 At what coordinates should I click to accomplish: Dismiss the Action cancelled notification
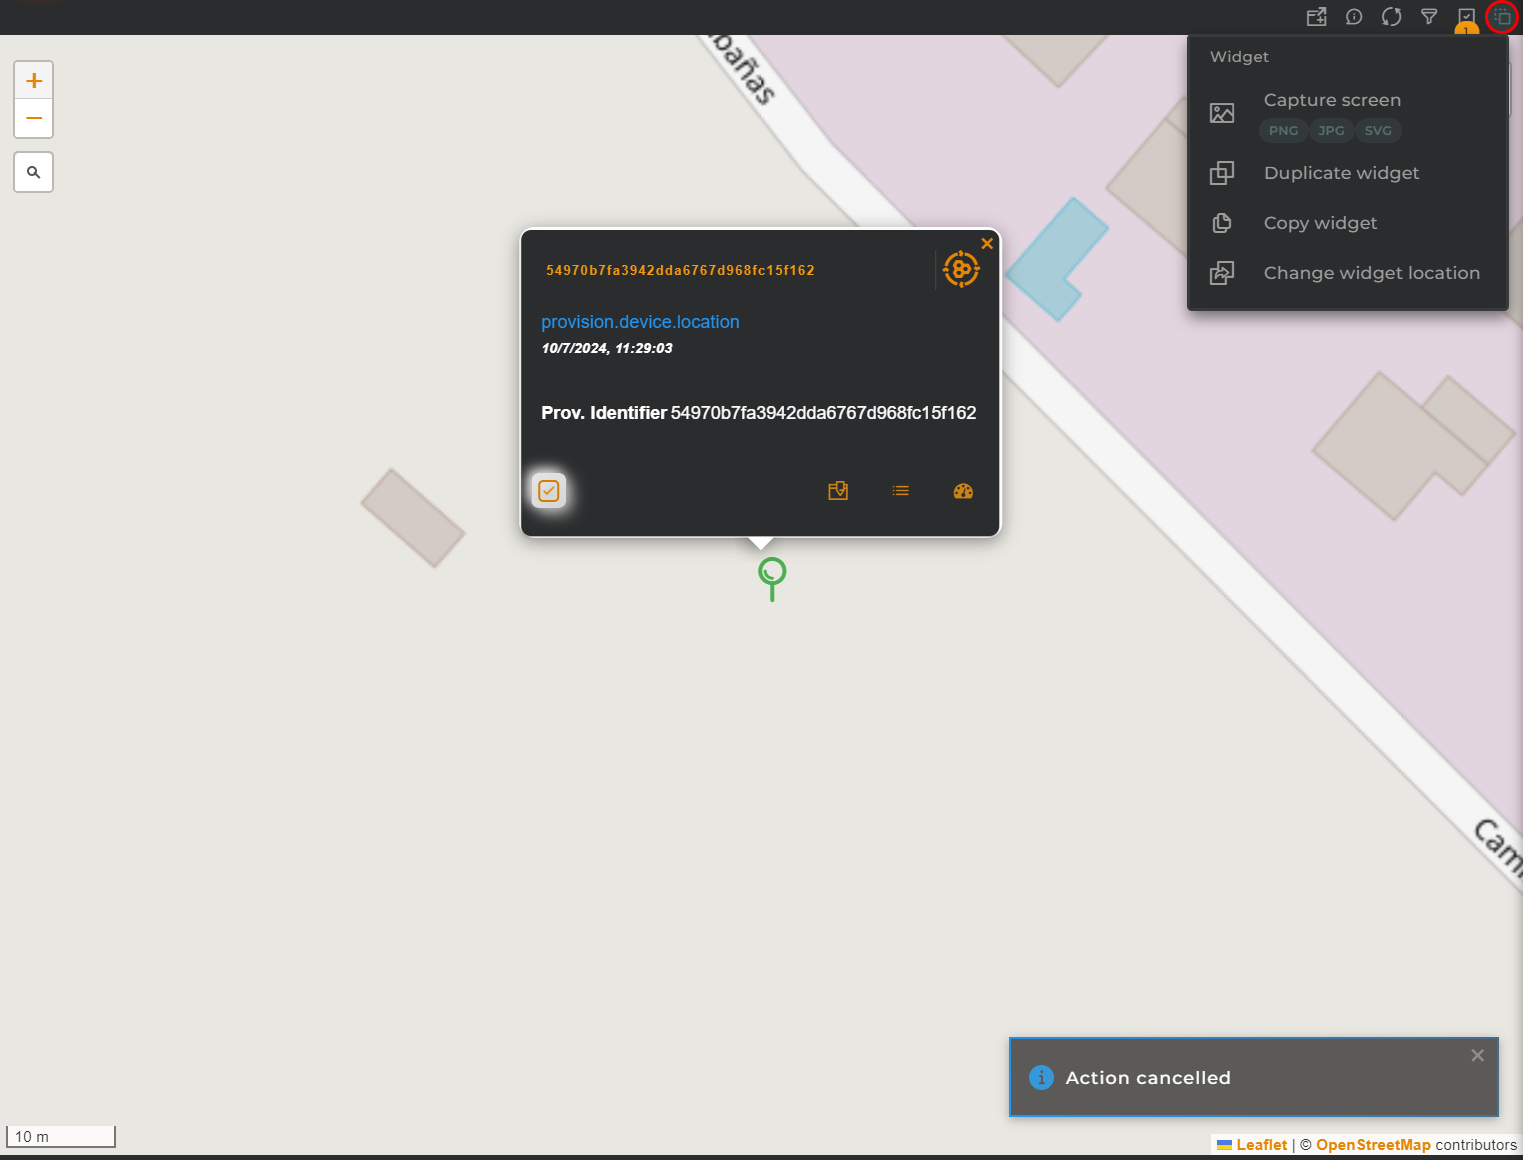pyautogui.click(x=1477, y=1056)
